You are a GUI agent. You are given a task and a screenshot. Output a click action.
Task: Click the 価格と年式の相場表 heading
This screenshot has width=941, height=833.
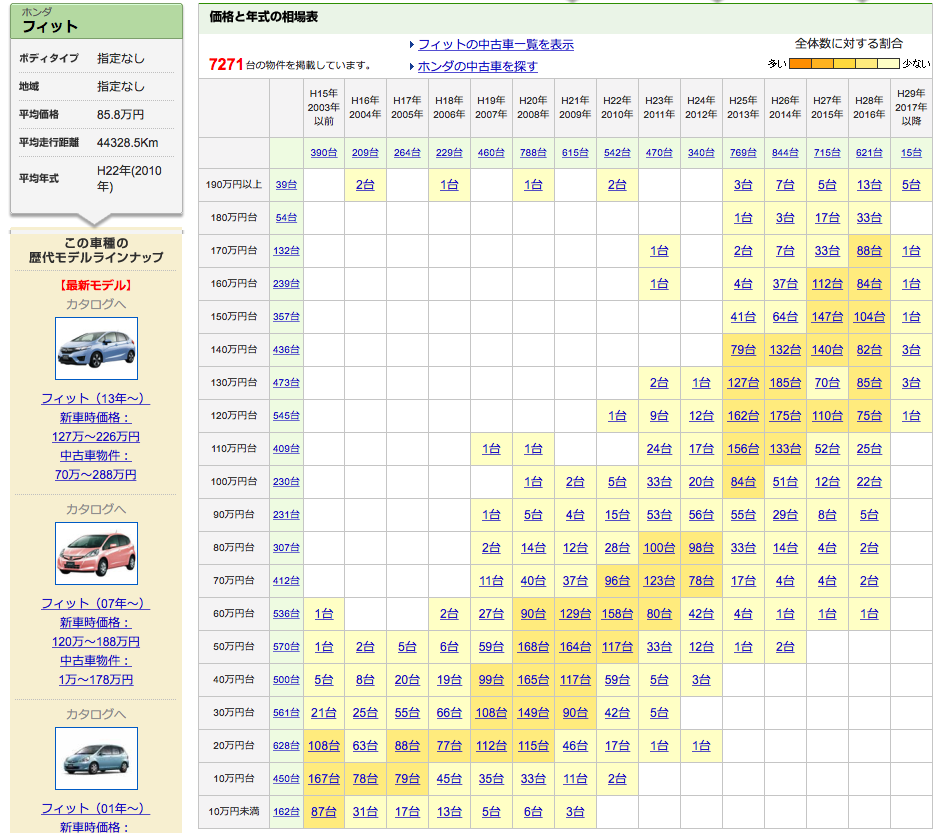[x=264, y=17]
